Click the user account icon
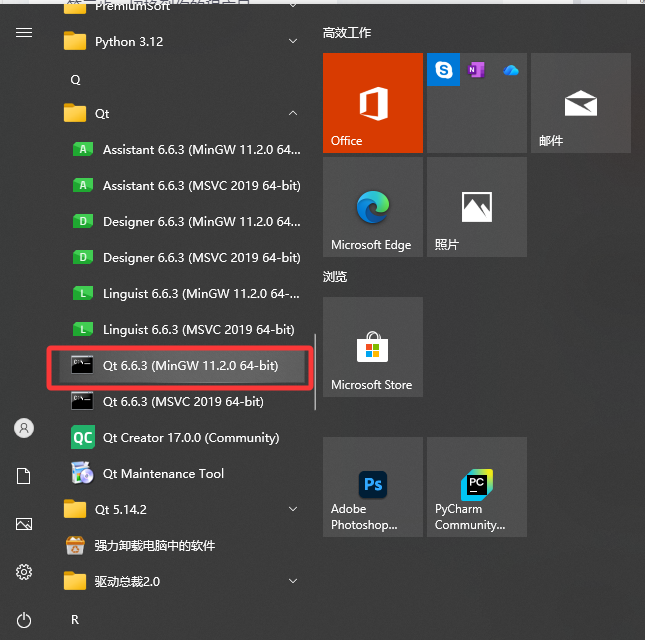Viewport: 645px width, 640px height. tap(24, 428)
